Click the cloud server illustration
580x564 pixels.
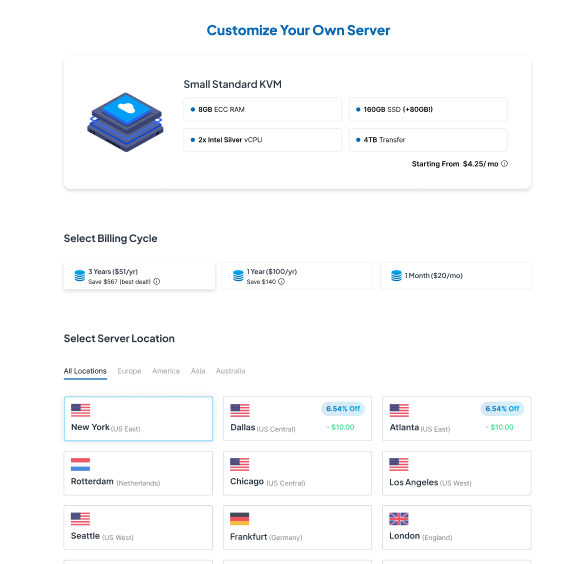pyautogui.click(x=125, y=122)
